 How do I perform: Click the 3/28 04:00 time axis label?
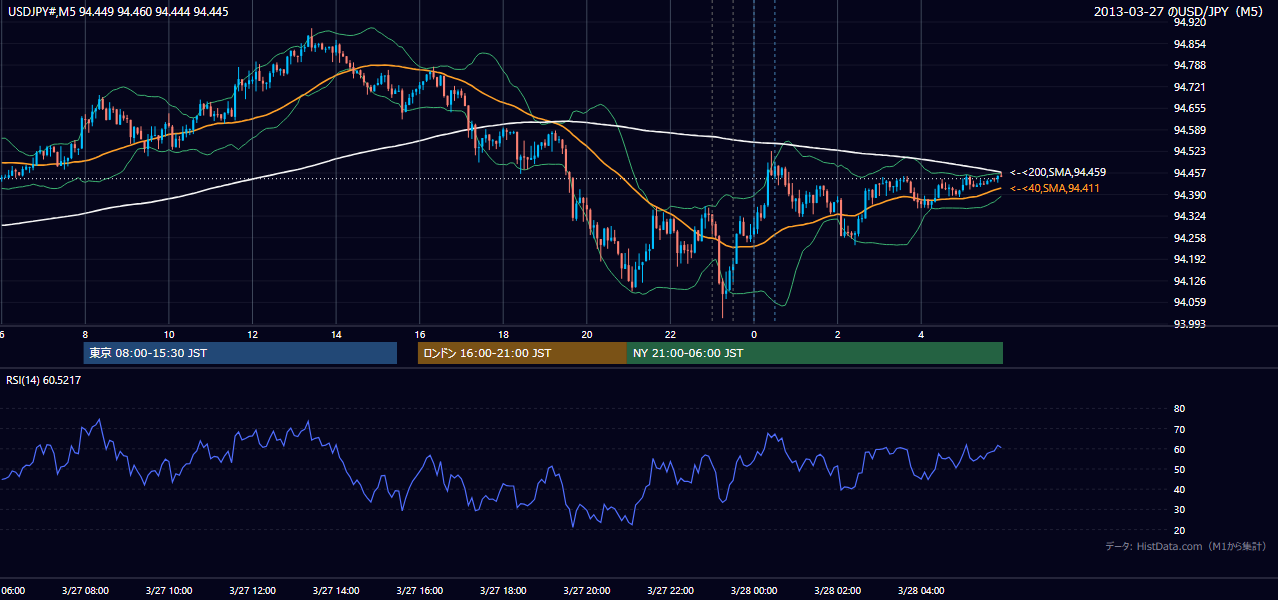[x=921, y=590]
